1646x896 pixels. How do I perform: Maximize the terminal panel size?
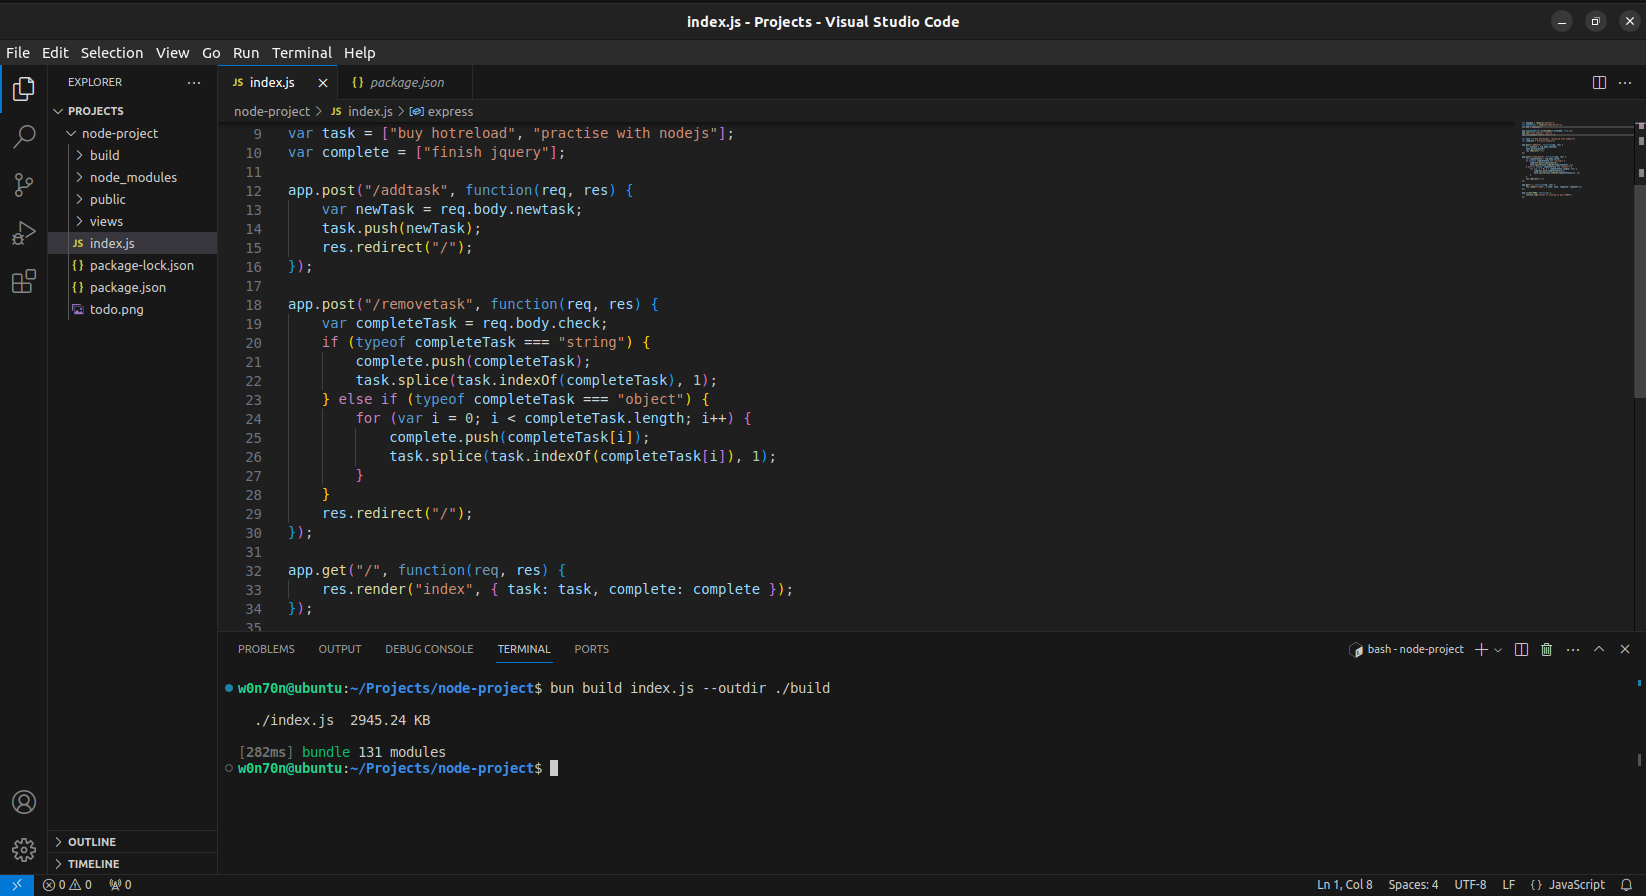(1599, 650)
